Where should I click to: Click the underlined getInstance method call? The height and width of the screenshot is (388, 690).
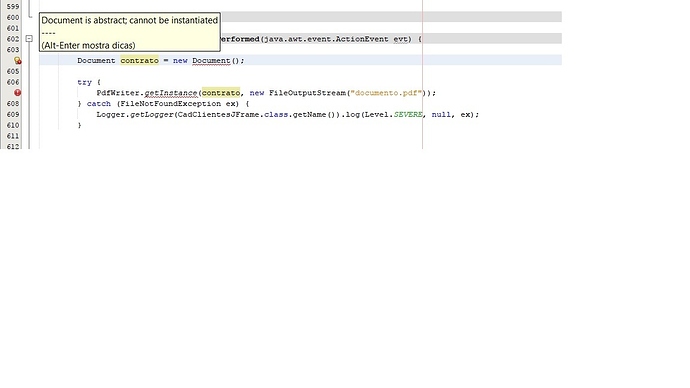click(171, 93)
